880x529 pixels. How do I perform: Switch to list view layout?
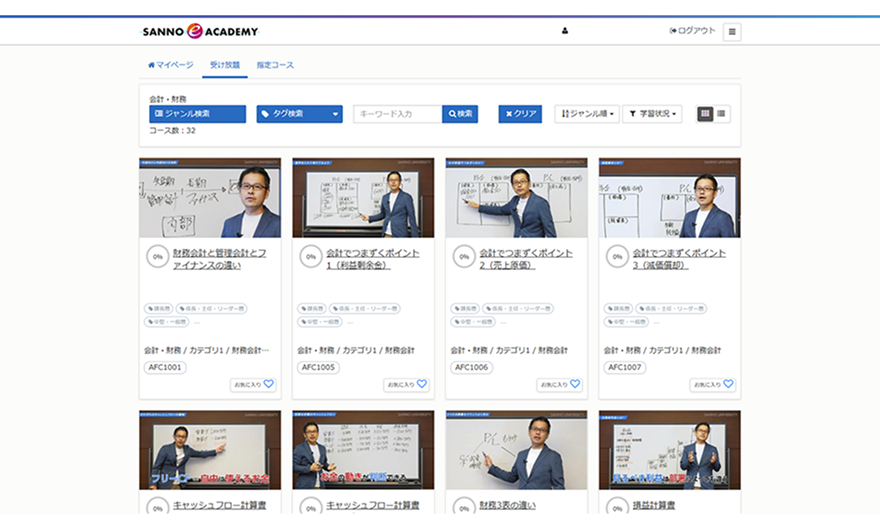722,114
